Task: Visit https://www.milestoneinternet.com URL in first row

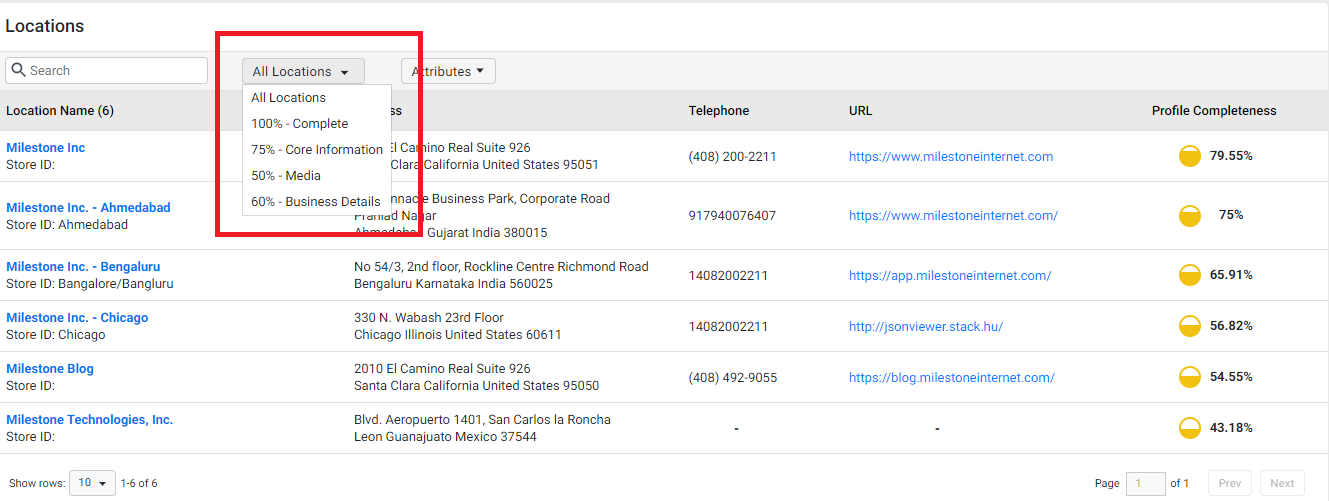Action: [x=951, y=157]
